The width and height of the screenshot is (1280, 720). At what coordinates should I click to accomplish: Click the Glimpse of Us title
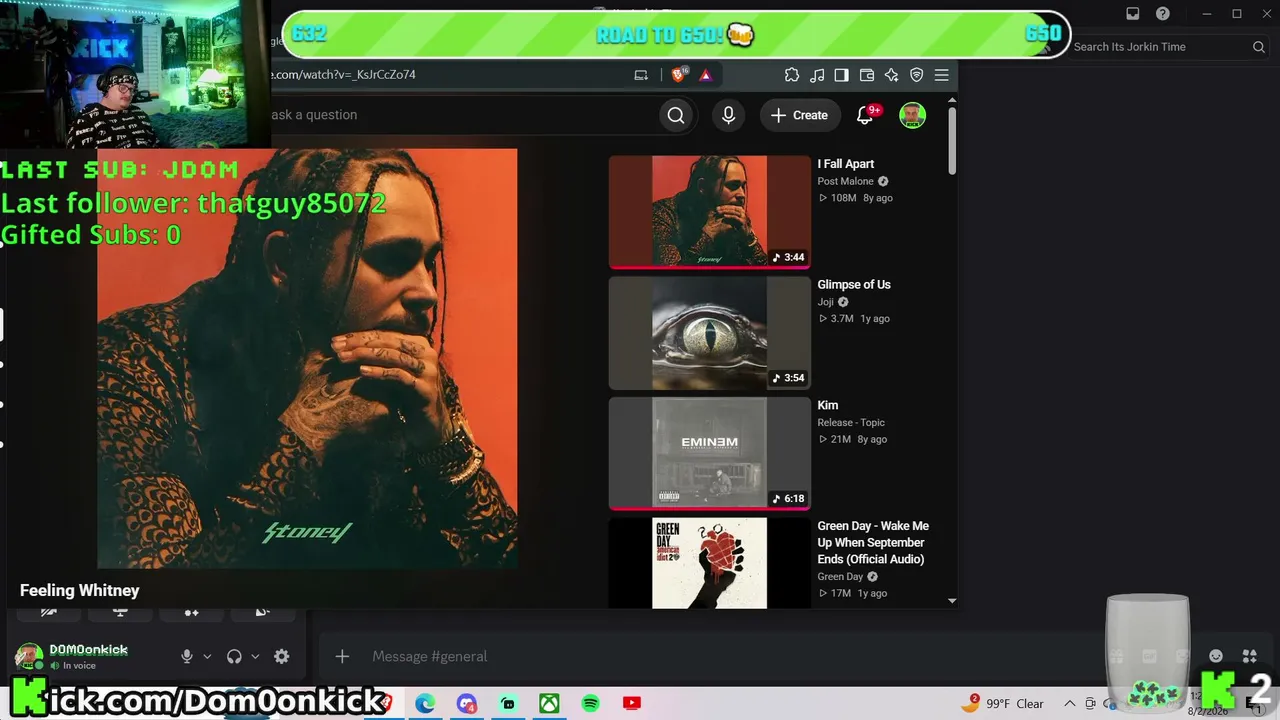(x=854, y=285)
